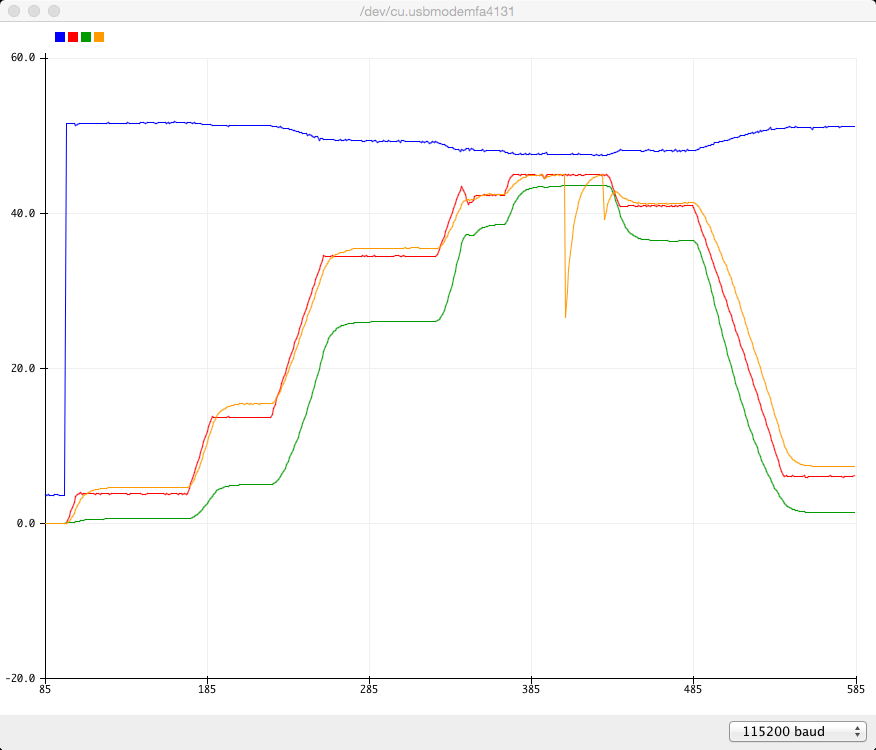
Task: Click the /dev/cu.usbmodemfa4131 window title
Action: [438, 11]
